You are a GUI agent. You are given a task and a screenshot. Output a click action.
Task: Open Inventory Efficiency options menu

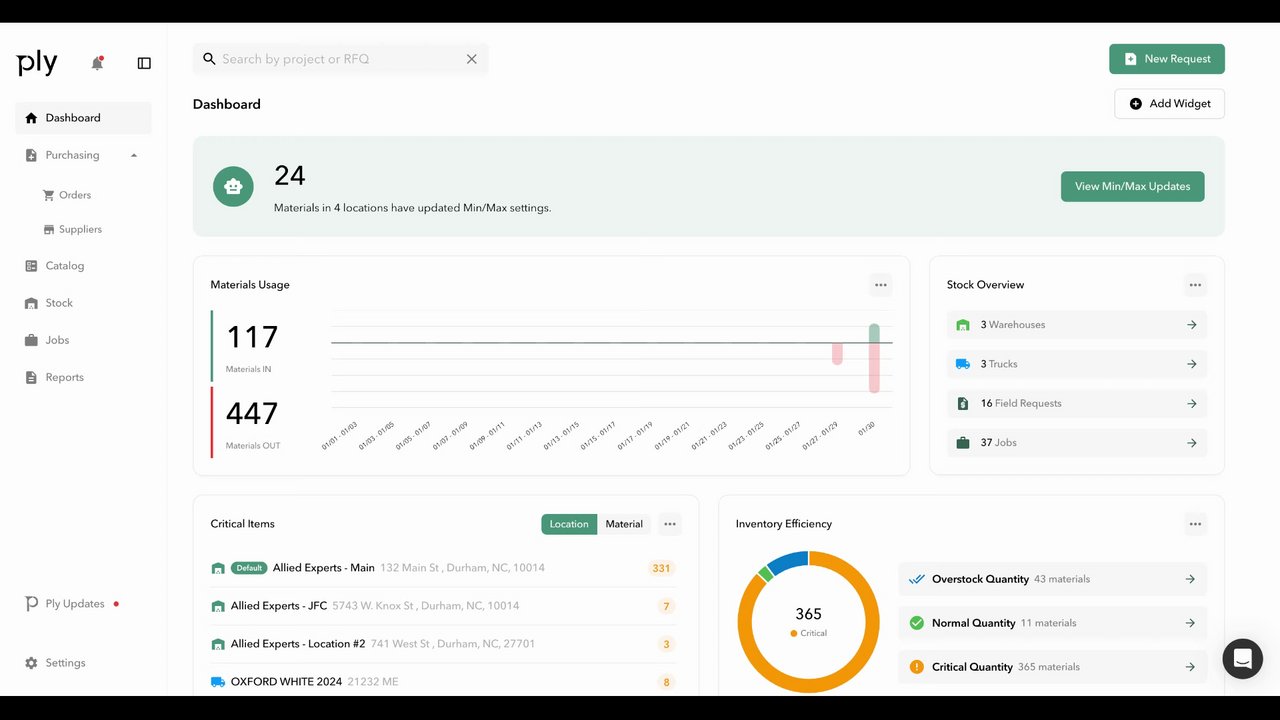(1195, 524)
